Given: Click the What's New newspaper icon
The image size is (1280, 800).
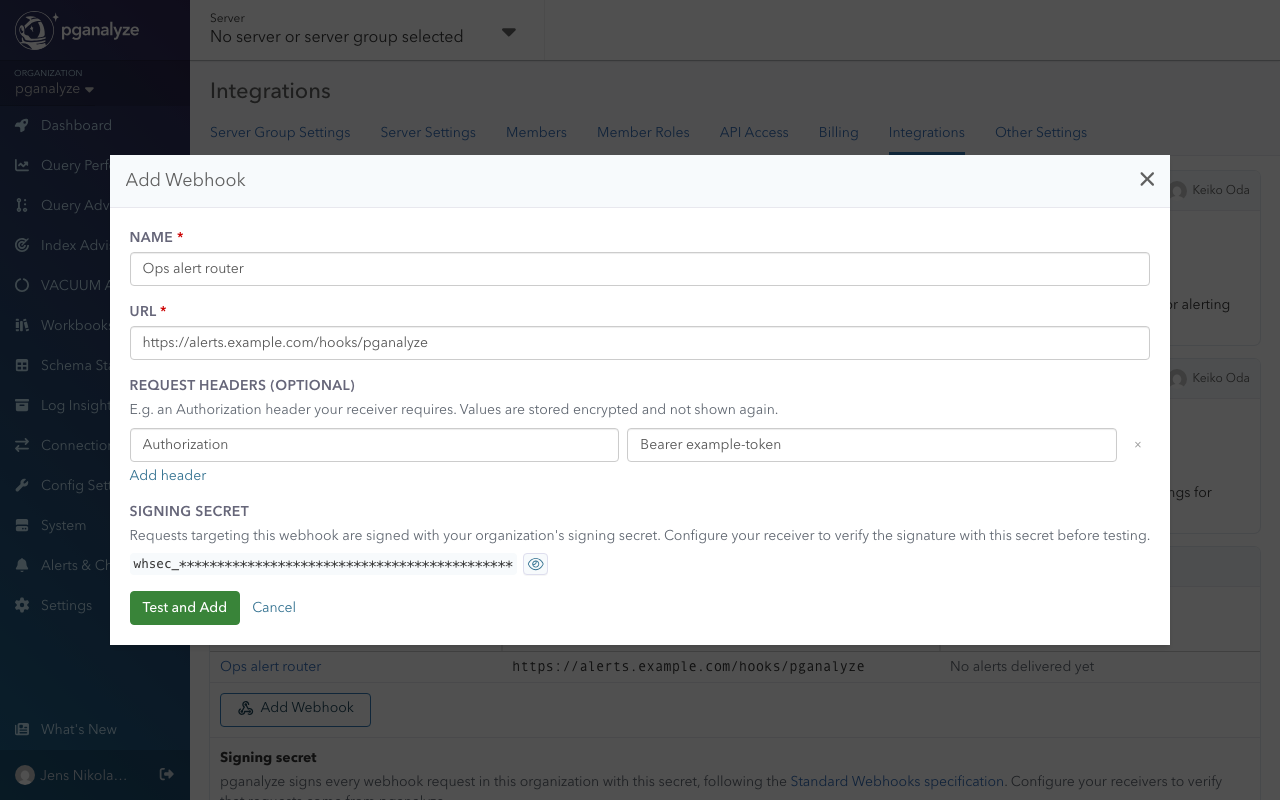Looking at the screenshot, I should click(22, 729).
